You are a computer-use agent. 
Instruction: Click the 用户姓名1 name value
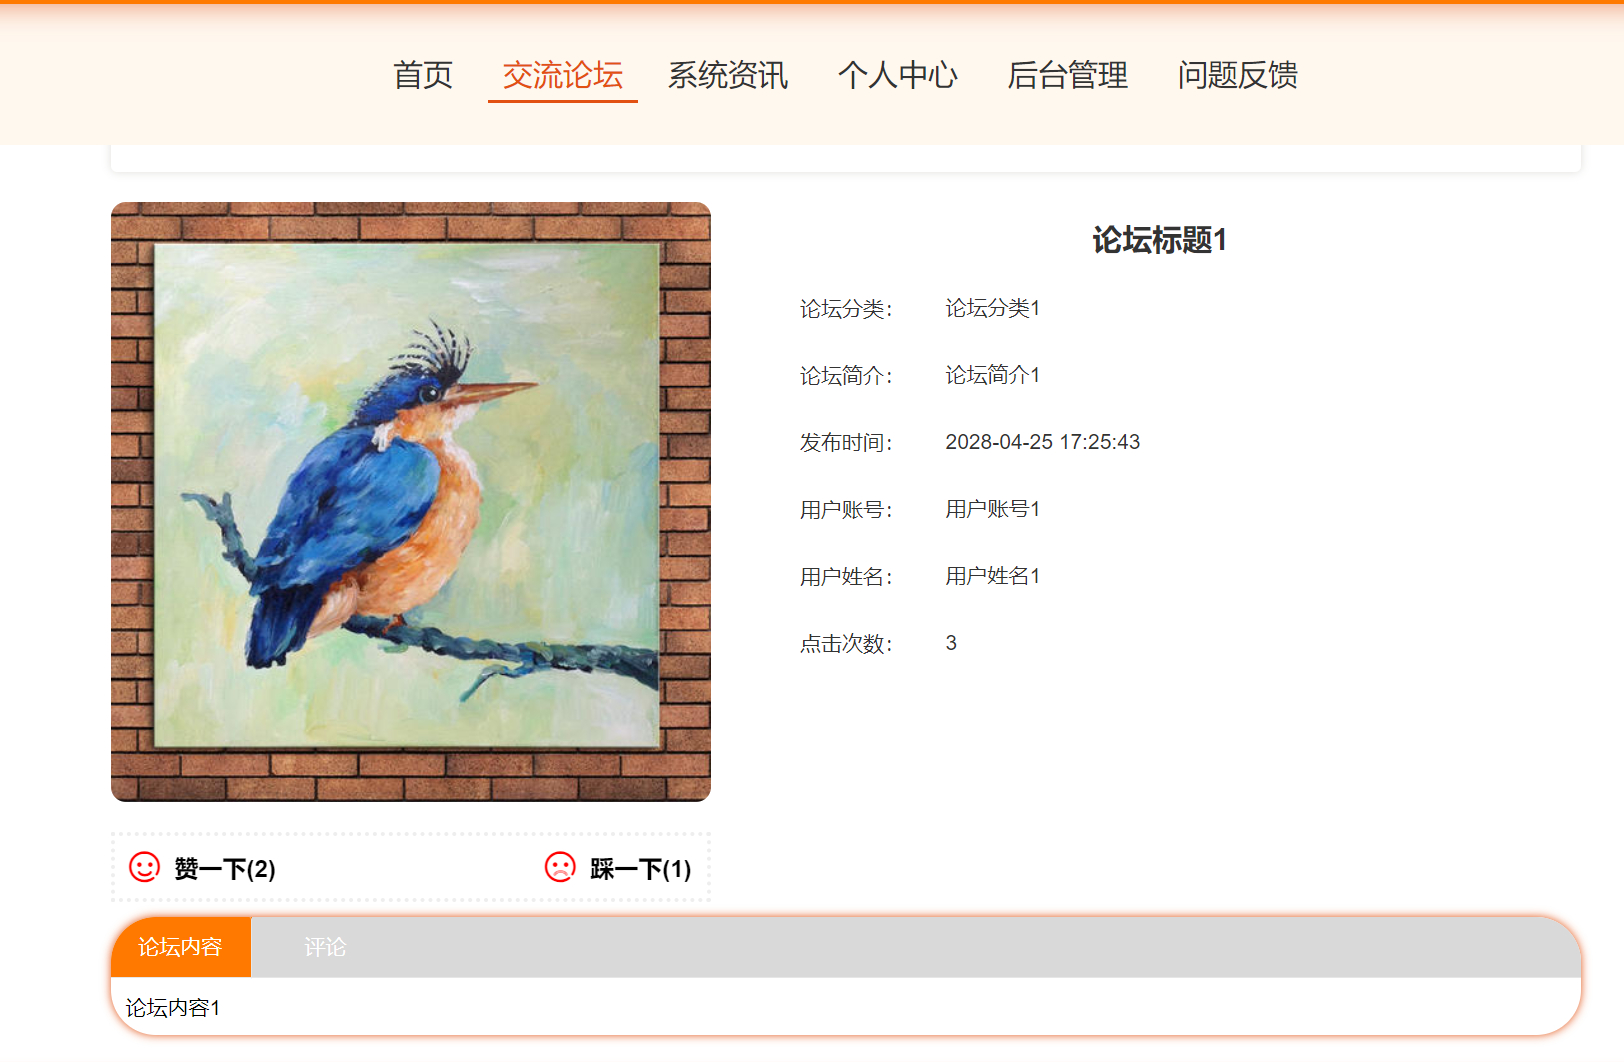tap(993, 576)
